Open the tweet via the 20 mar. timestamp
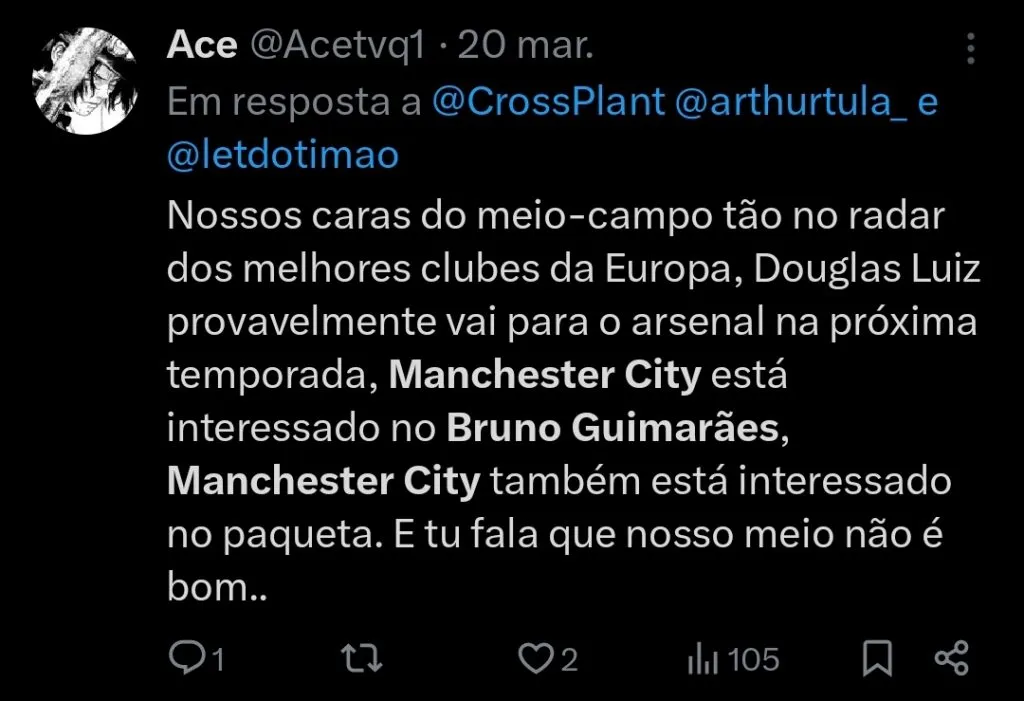 [x=523, y=44]
